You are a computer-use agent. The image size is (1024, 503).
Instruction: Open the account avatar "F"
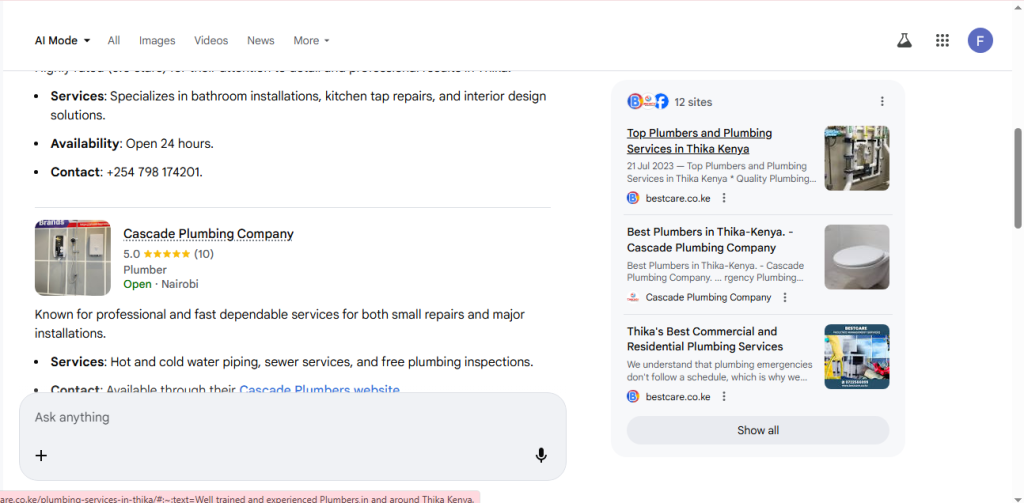click(980, 41)
